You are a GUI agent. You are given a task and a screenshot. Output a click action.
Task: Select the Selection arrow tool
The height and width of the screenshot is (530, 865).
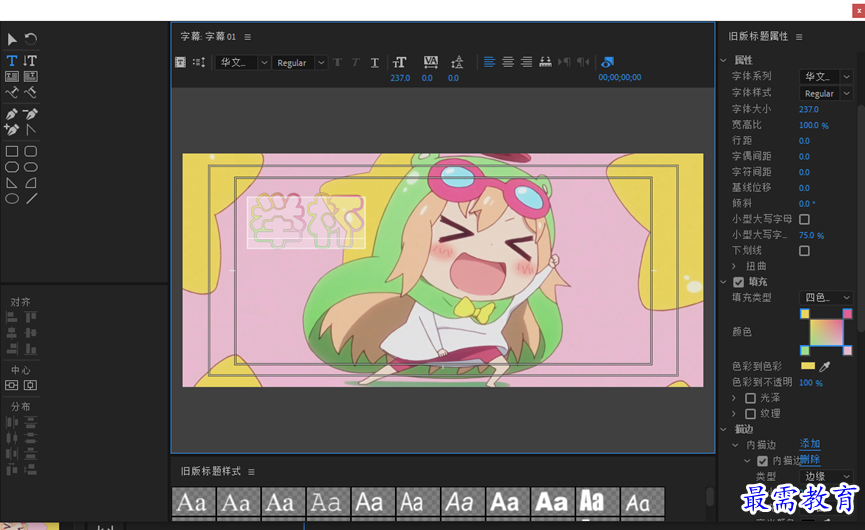(x=12, y=39)
